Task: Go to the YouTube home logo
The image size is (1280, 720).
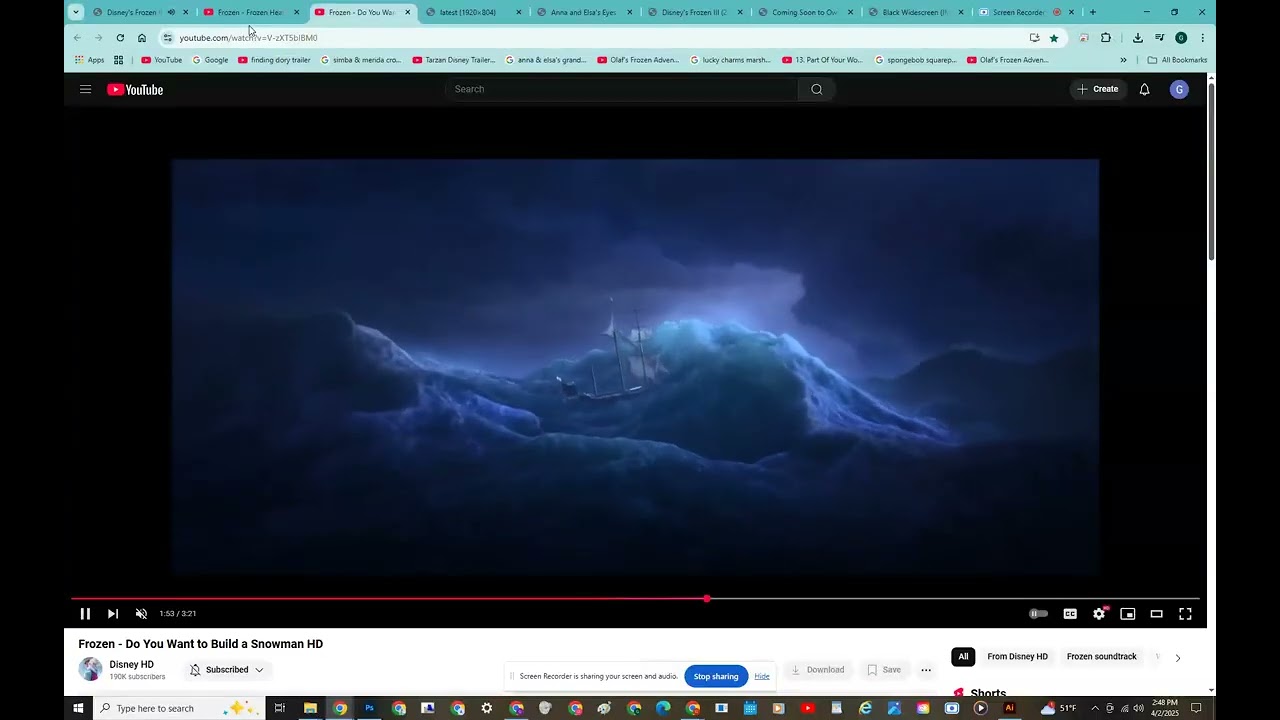Action: tap(135, 90)
